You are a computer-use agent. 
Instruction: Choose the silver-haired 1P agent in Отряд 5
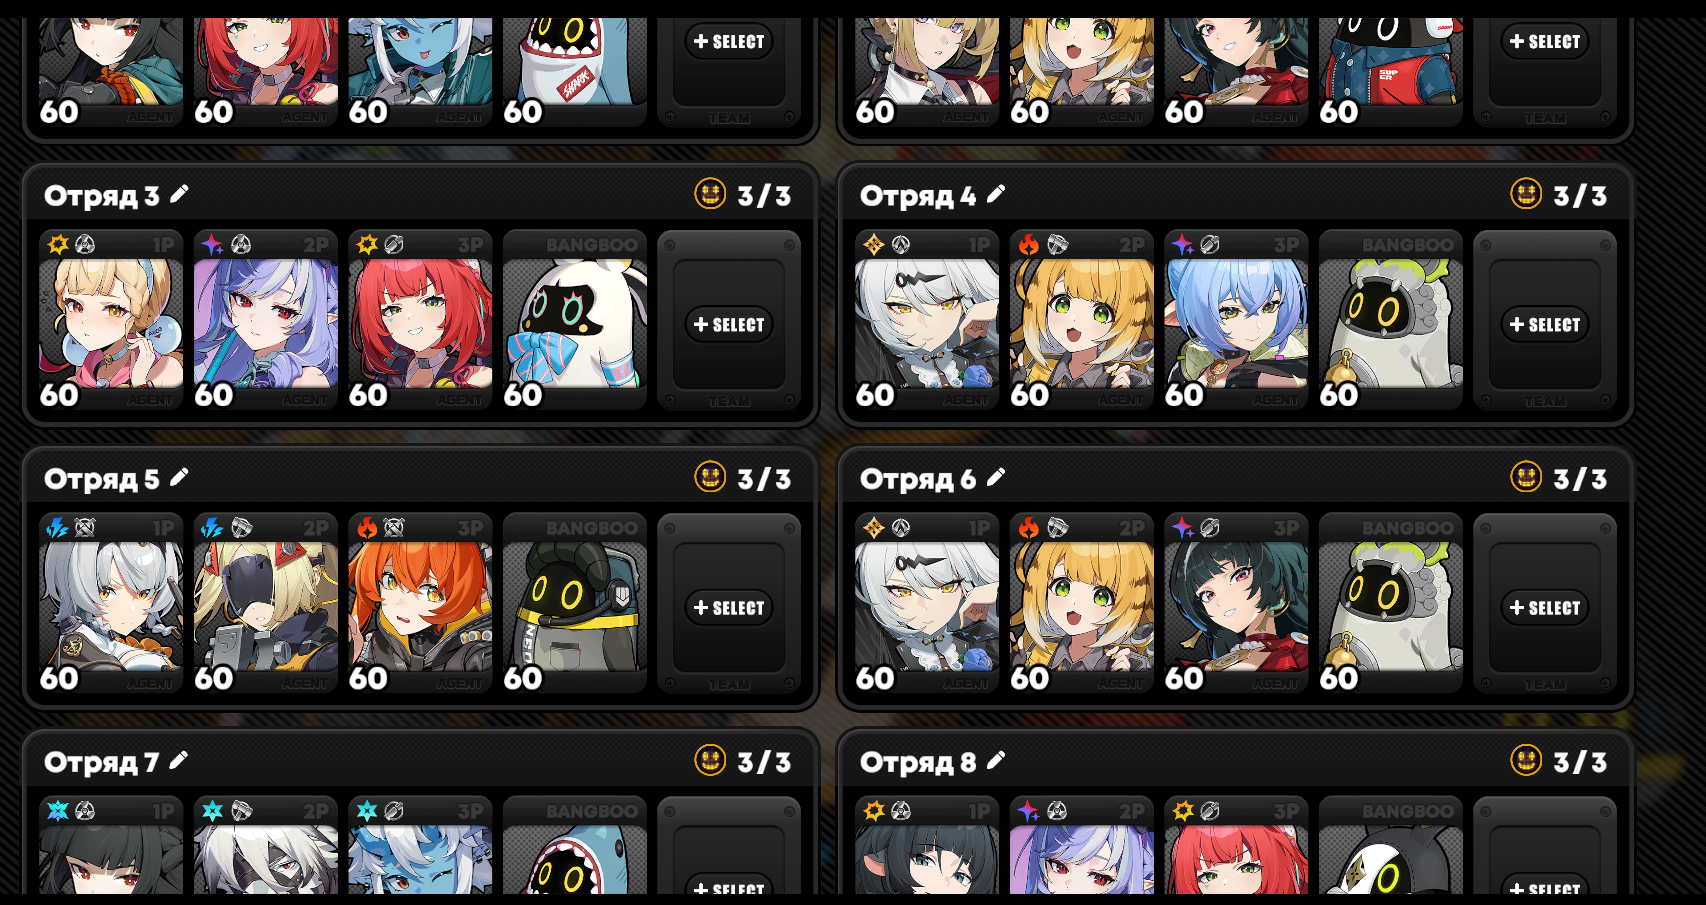[x=111, y=603]
